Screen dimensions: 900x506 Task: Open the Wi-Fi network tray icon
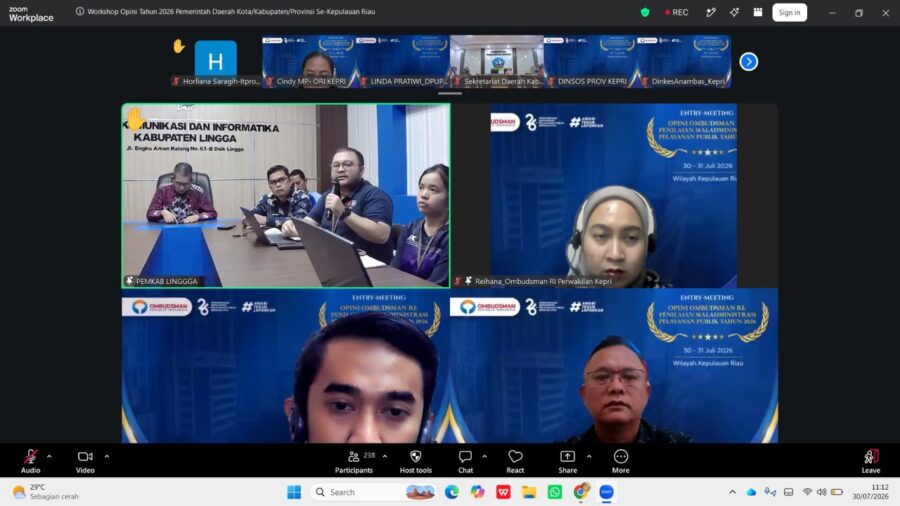pyautogui.click(x=807, y=492)
